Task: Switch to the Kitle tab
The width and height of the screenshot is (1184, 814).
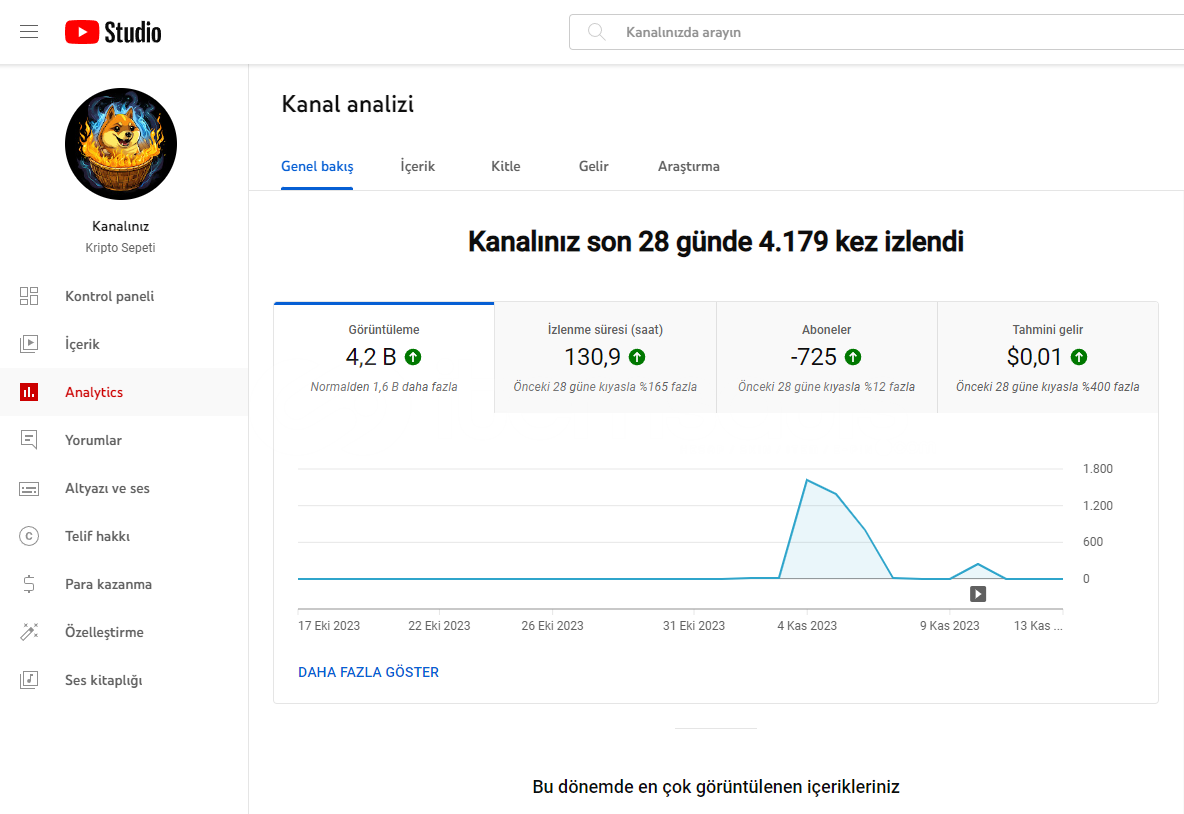Action: [505, 166]
